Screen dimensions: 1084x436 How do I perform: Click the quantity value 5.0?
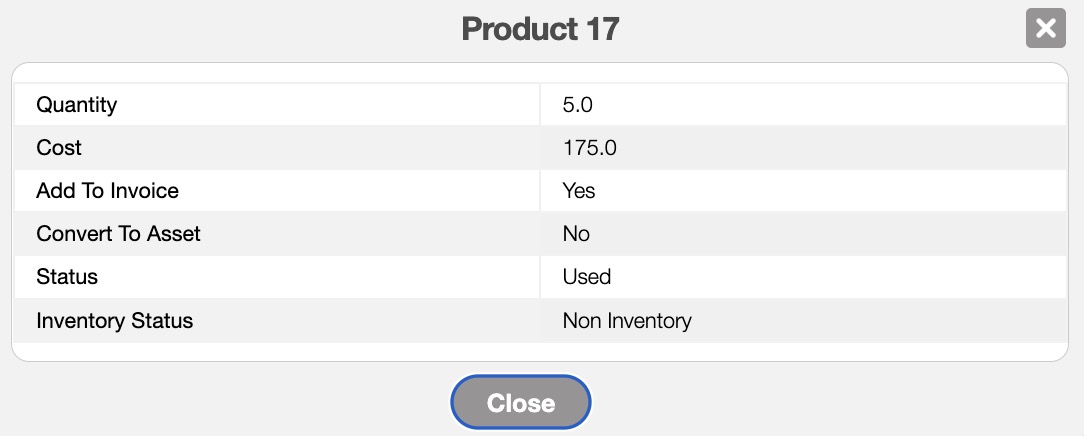coord(585,104)
